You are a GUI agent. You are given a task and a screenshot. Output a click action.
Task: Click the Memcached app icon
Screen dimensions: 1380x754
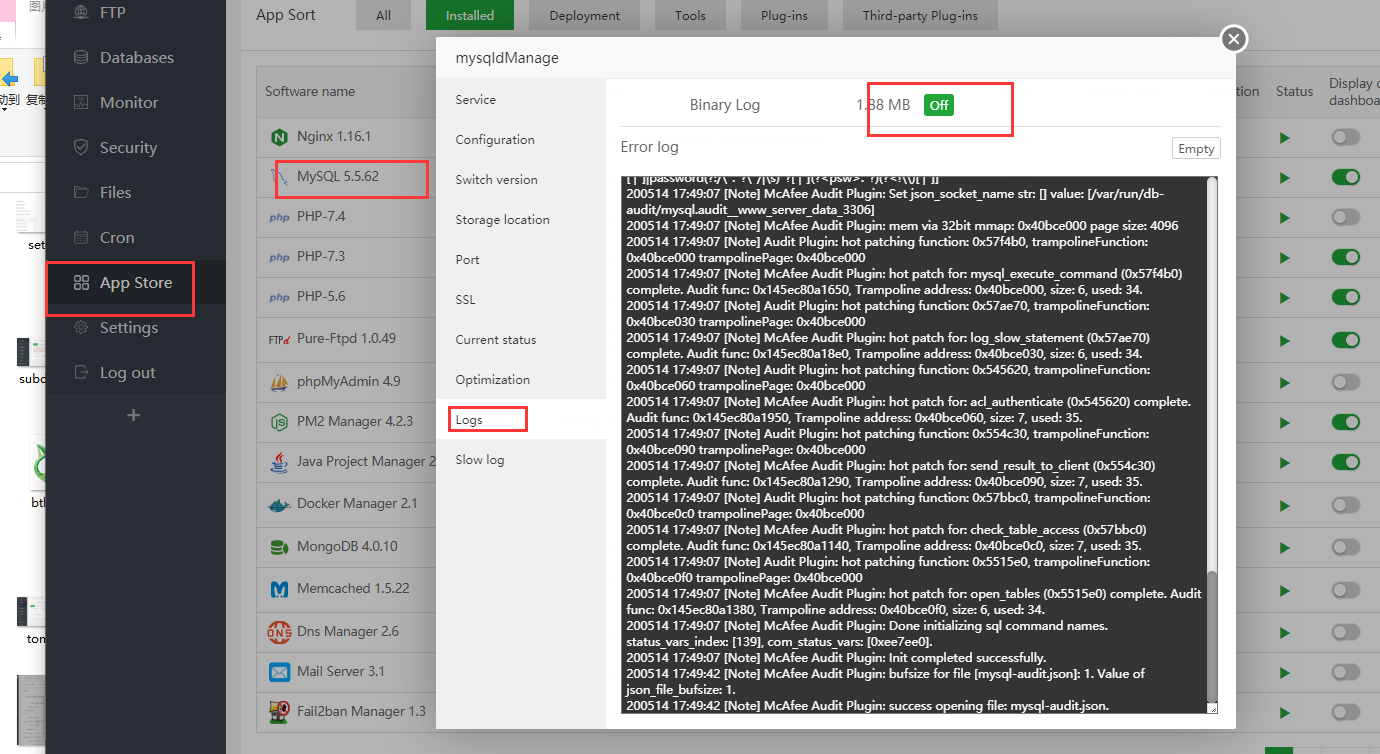279,589
